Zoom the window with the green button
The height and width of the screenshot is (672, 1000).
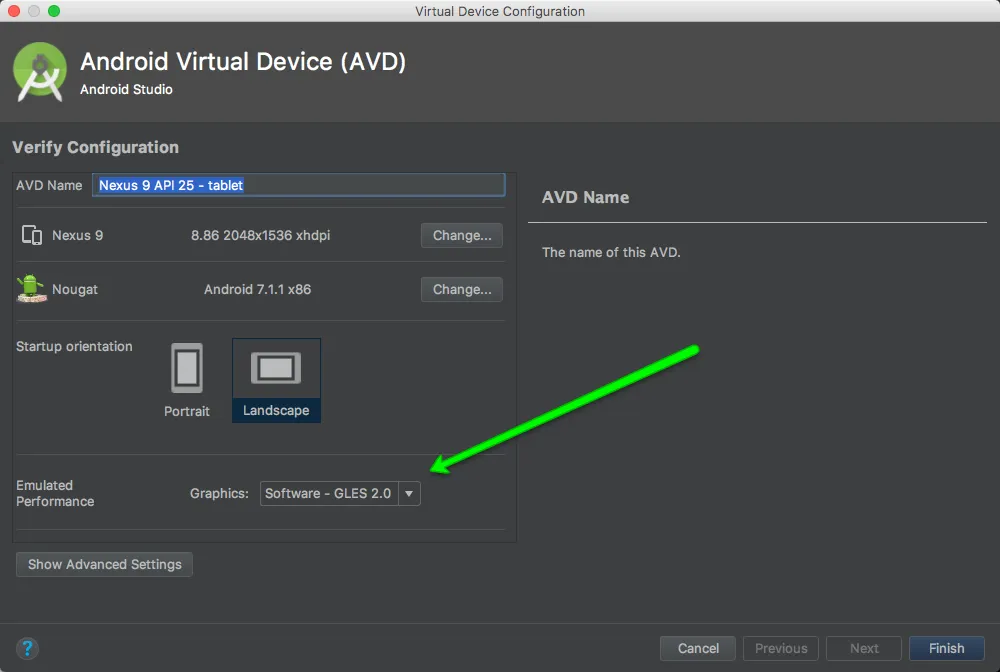pos(54,11)
